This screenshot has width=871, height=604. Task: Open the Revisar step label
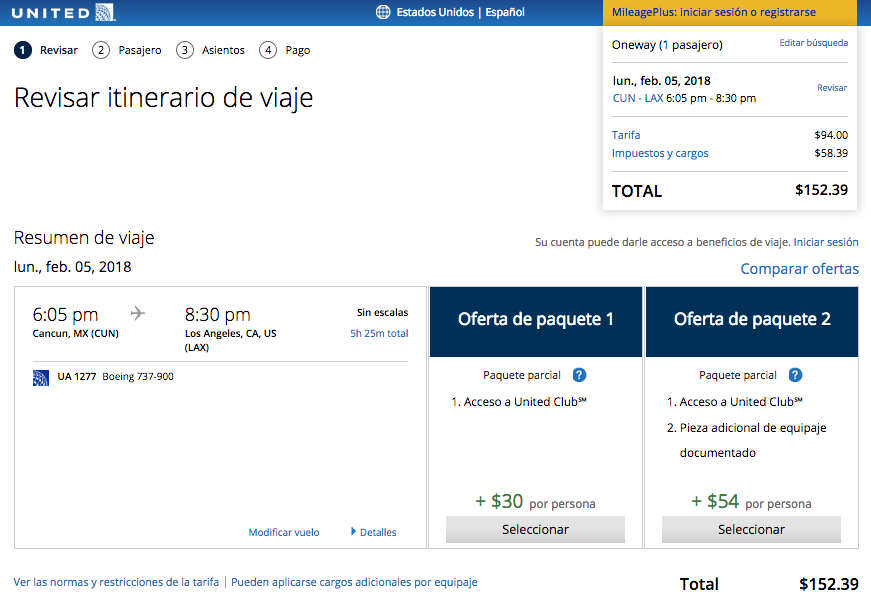pos(59,50)
